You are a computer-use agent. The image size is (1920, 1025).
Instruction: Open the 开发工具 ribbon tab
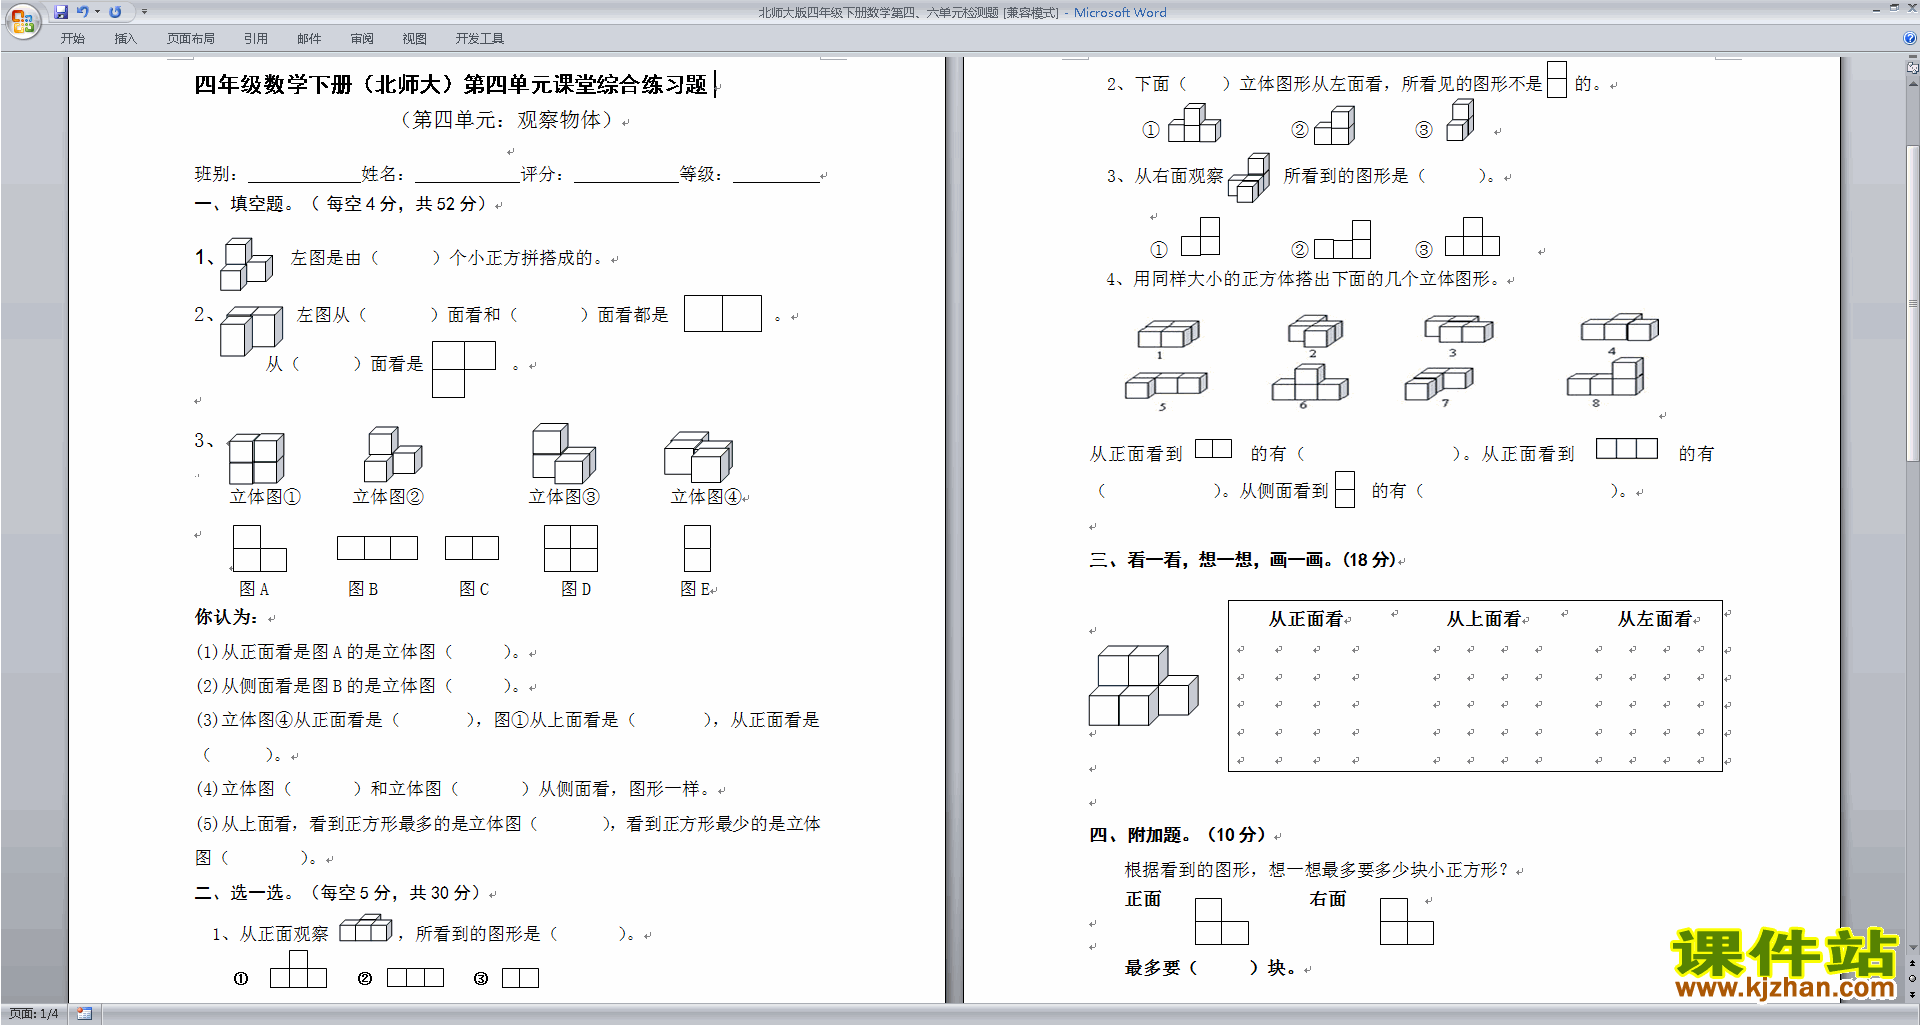pyautogui.click(x=480, y=39)
